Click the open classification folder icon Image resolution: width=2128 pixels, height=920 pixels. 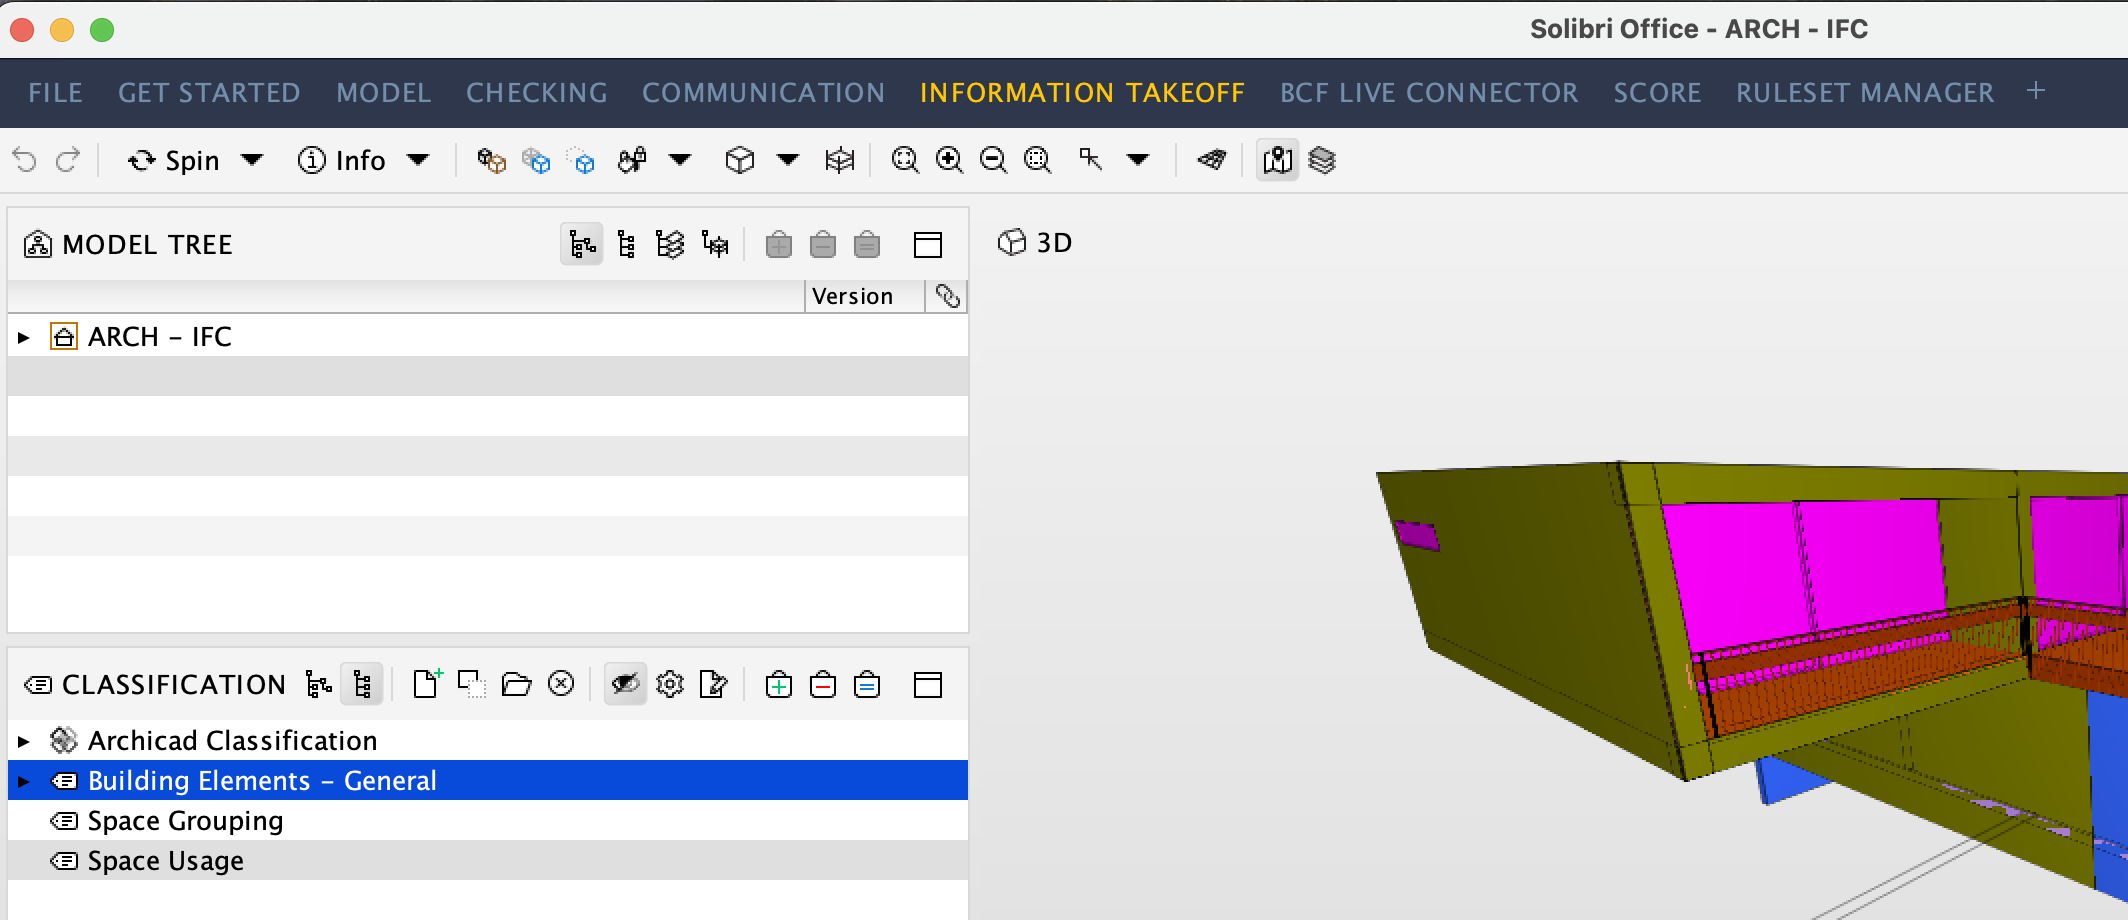516,685
